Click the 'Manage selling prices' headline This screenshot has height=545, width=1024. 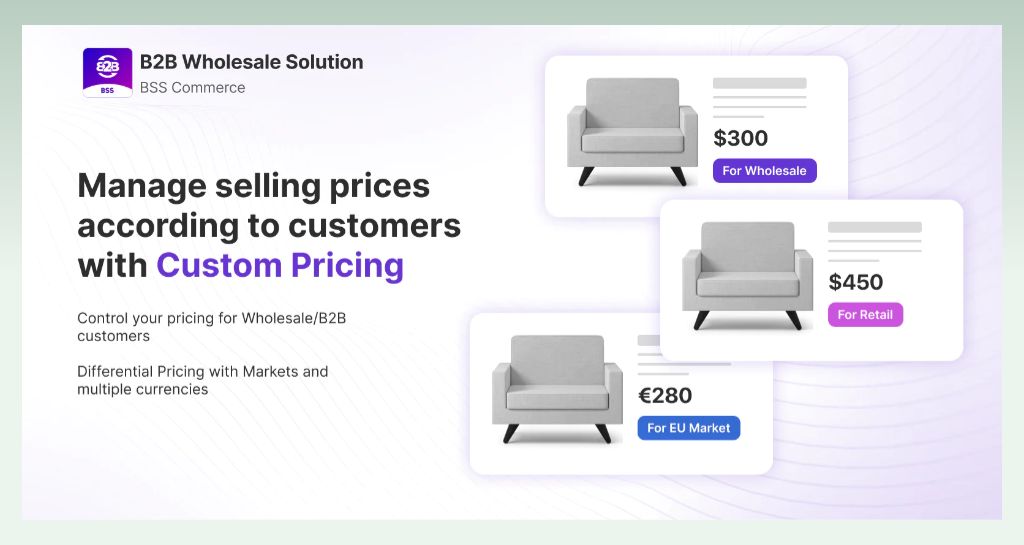pos(253,185)
